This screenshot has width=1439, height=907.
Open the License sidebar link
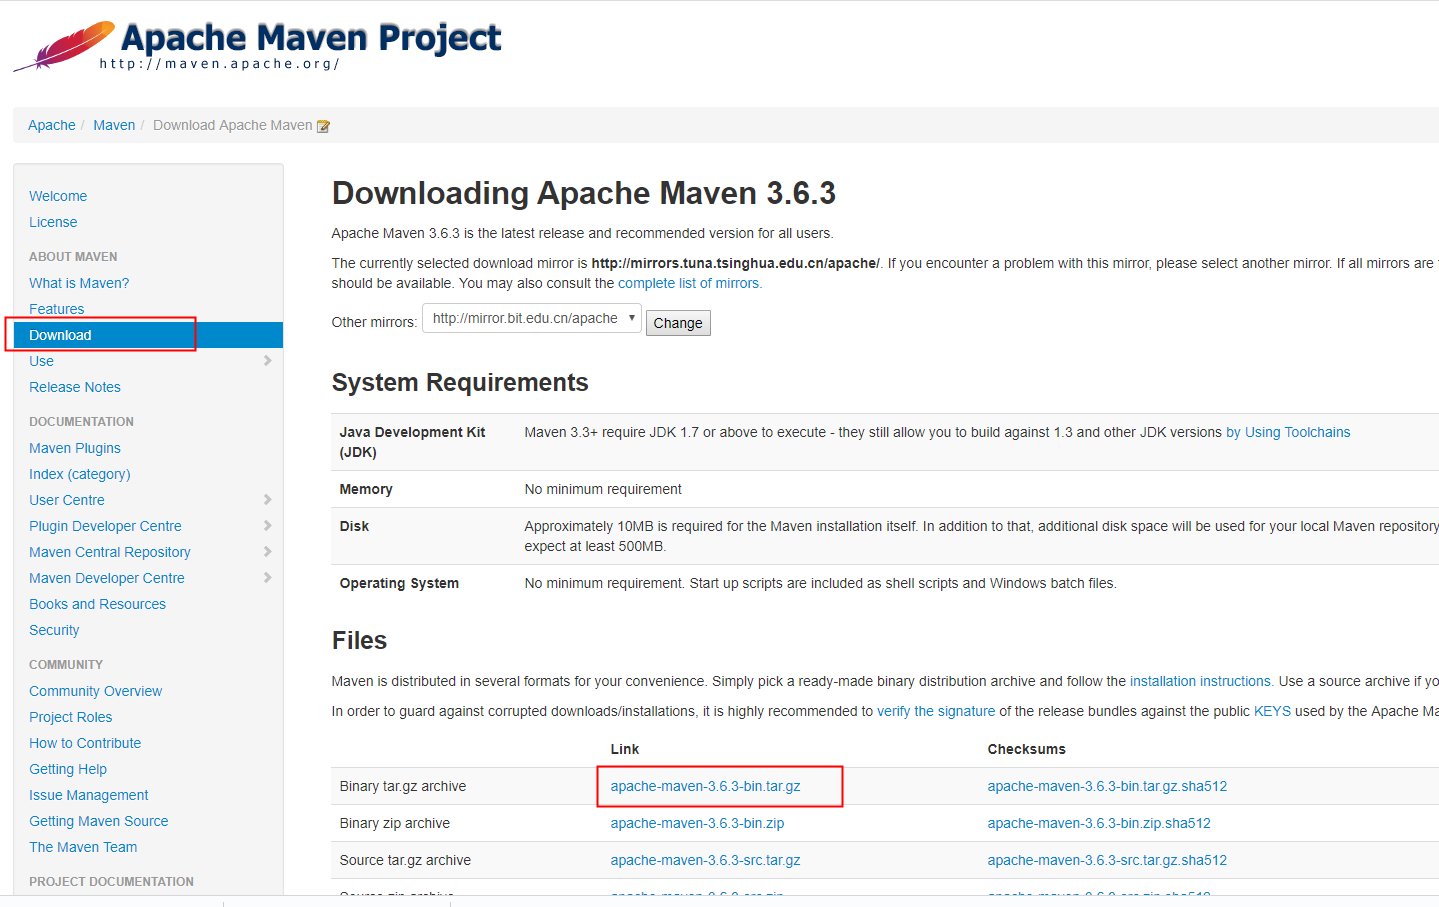[53, 222]
